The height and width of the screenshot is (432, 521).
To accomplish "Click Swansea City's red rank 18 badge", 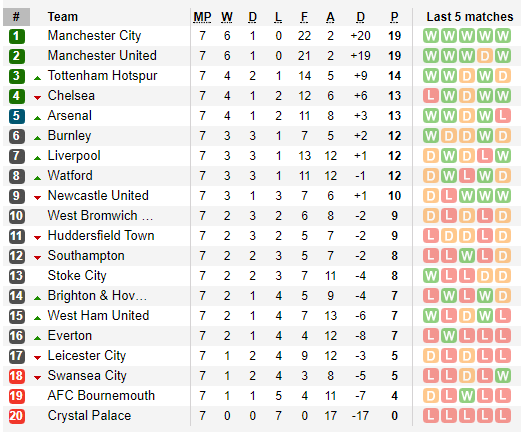I will pos(17,376).
